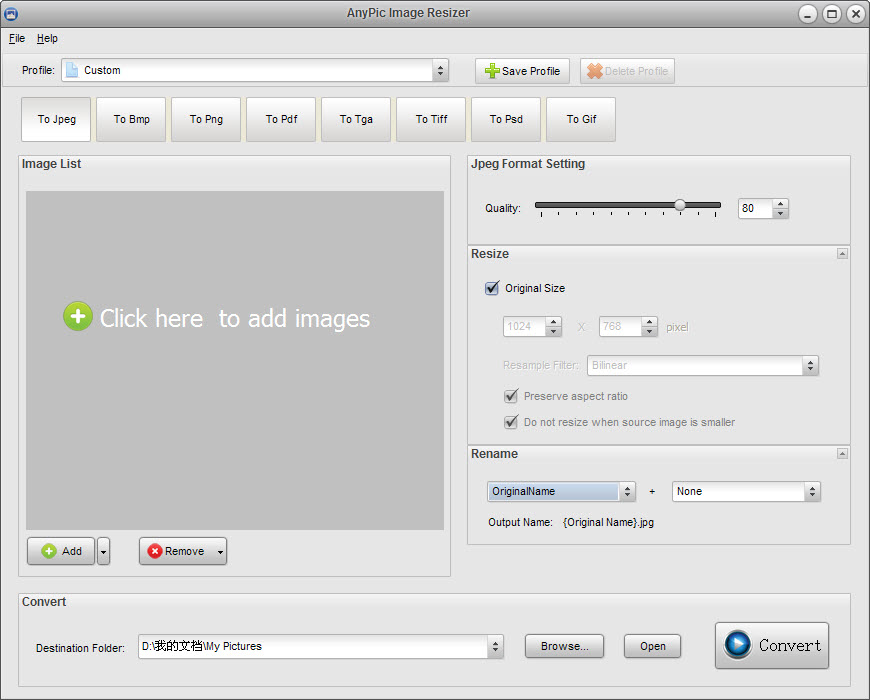
Task: Collapse the Rename section
Action: (x=842, y=454)
